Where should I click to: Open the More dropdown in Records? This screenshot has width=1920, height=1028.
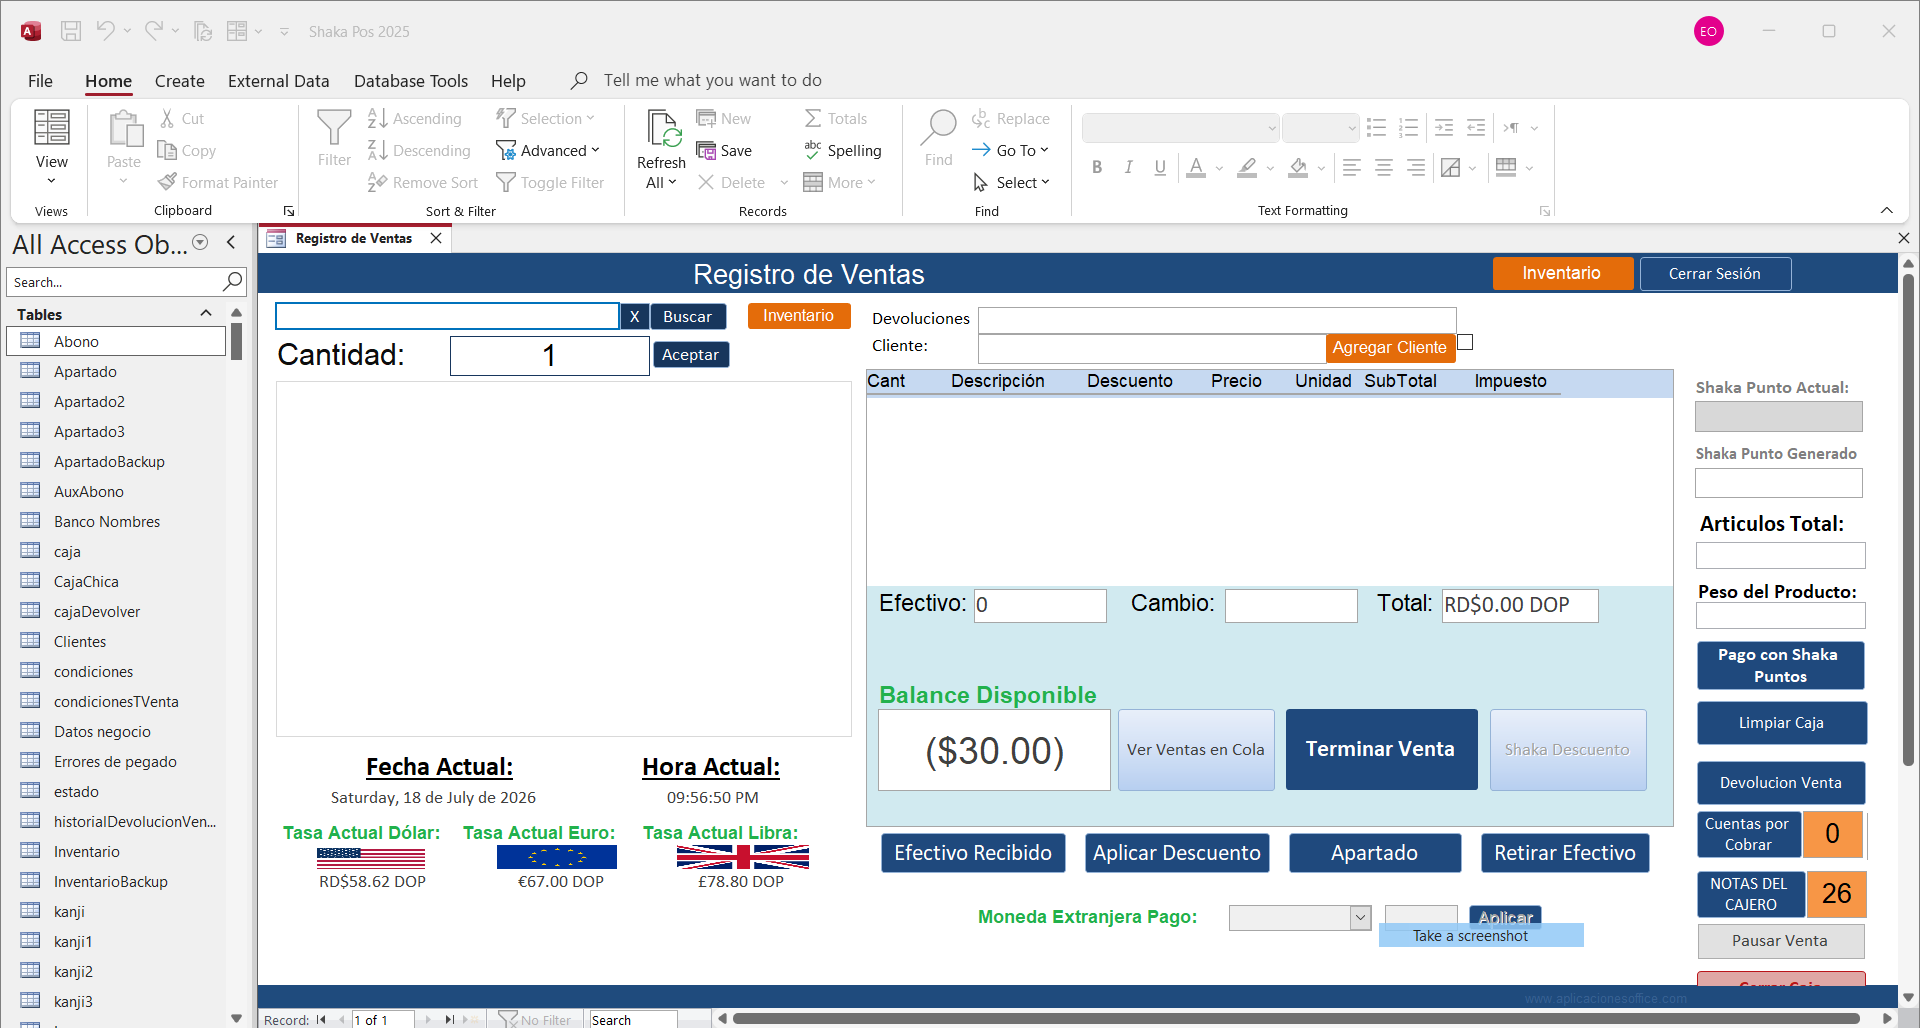coord(840,182)
